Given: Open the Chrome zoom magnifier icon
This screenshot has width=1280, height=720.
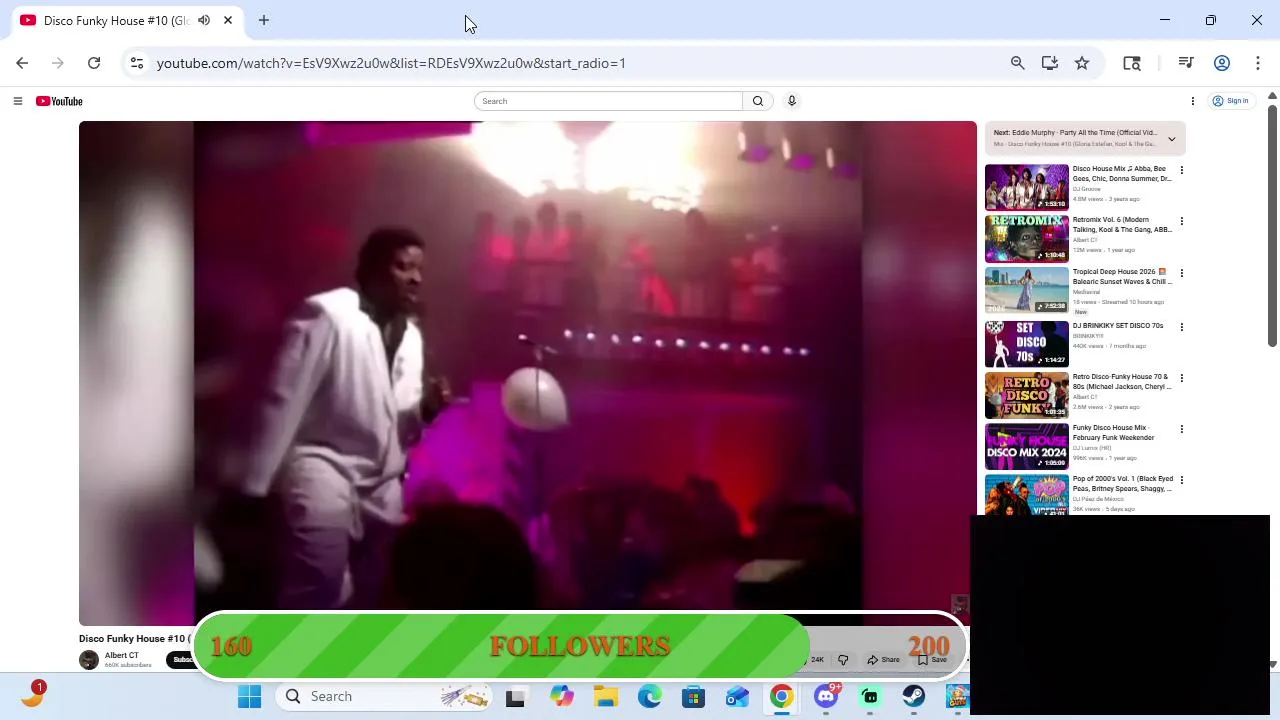Looking at the screenshot, I should (1018, 63).
